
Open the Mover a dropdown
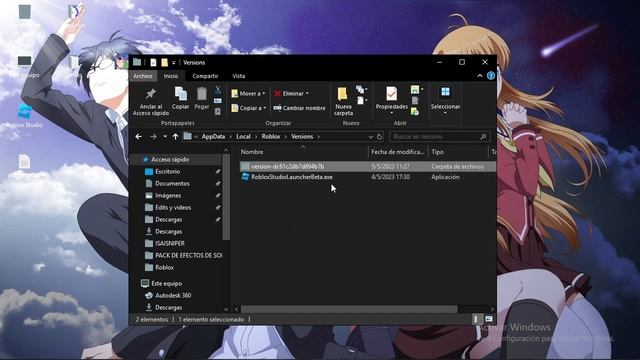tap(248, 93)
